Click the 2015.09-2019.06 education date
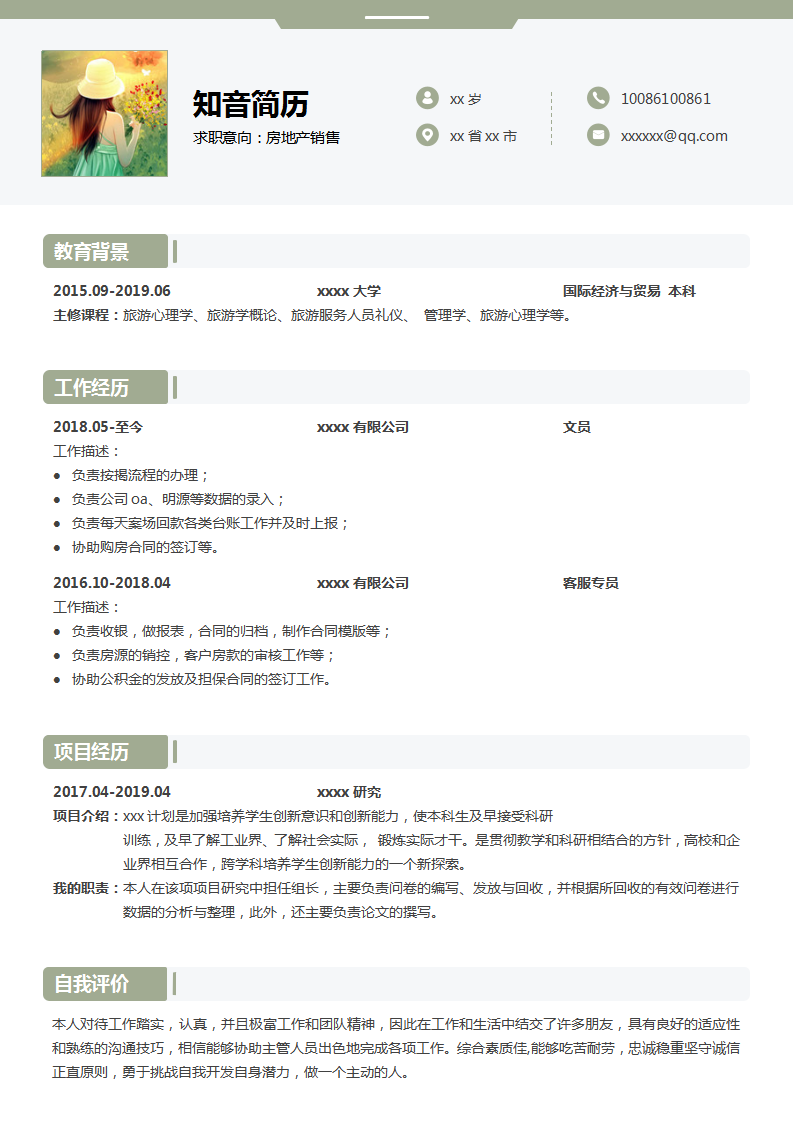The height and width of the screenshot is (1122, 793). (x=112, y=291)
